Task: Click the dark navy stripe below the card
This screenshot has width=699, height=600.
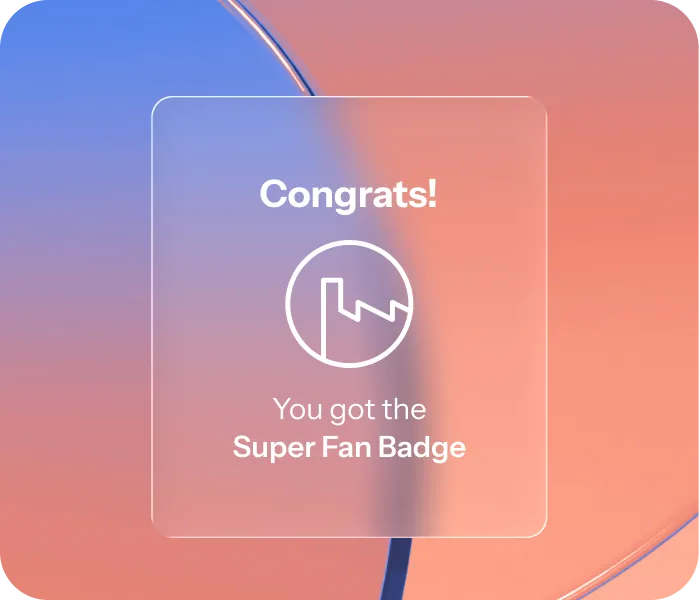Action: (x=396, y=569)
